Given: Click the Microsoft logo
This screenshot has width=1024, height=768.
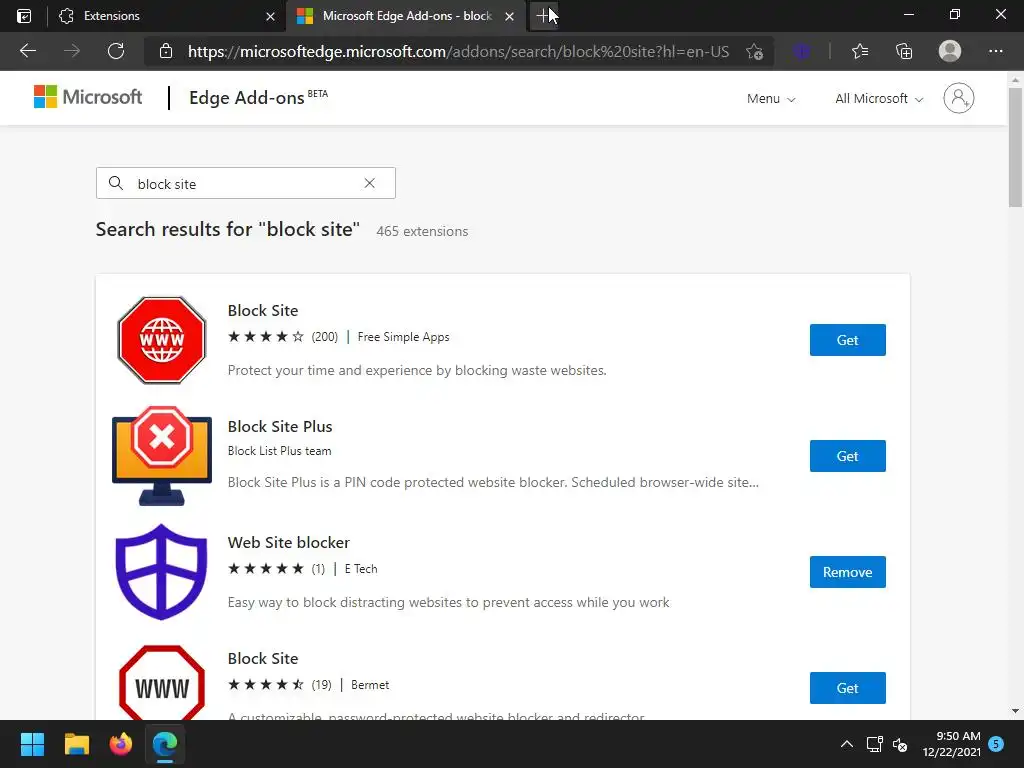Looking at the screenshot, I should tap(88, 97).
